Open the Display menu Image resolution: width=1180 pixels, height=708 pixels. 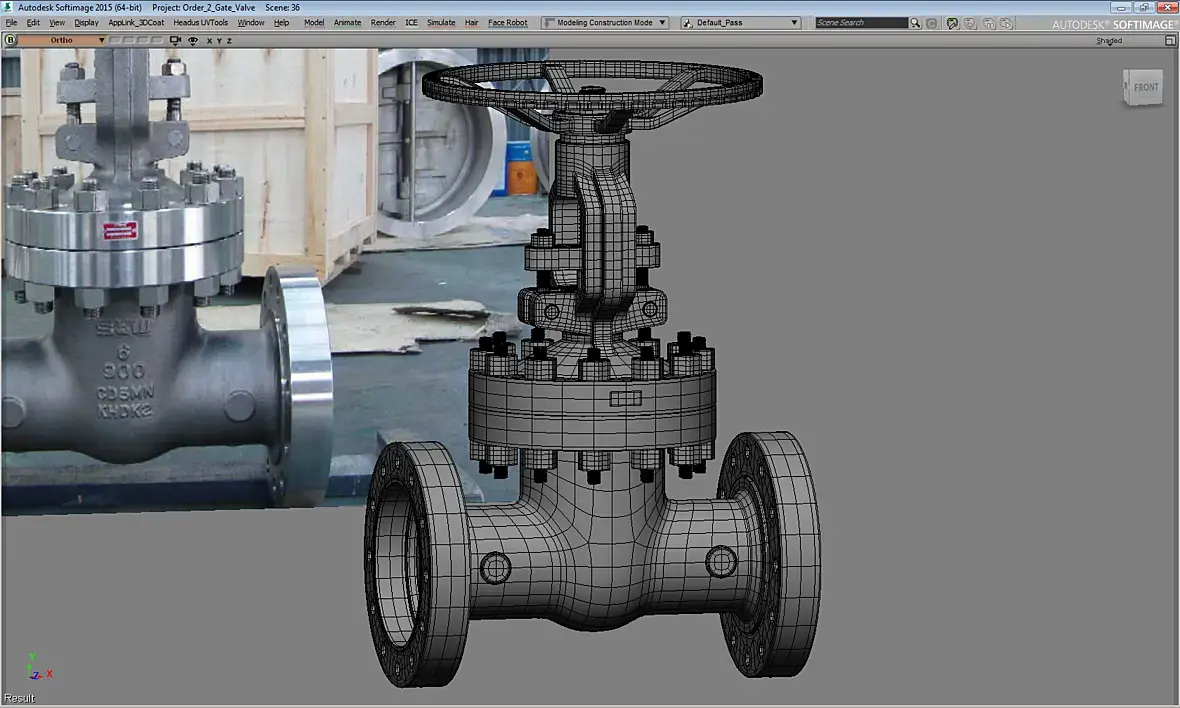[x=87, y=23]
